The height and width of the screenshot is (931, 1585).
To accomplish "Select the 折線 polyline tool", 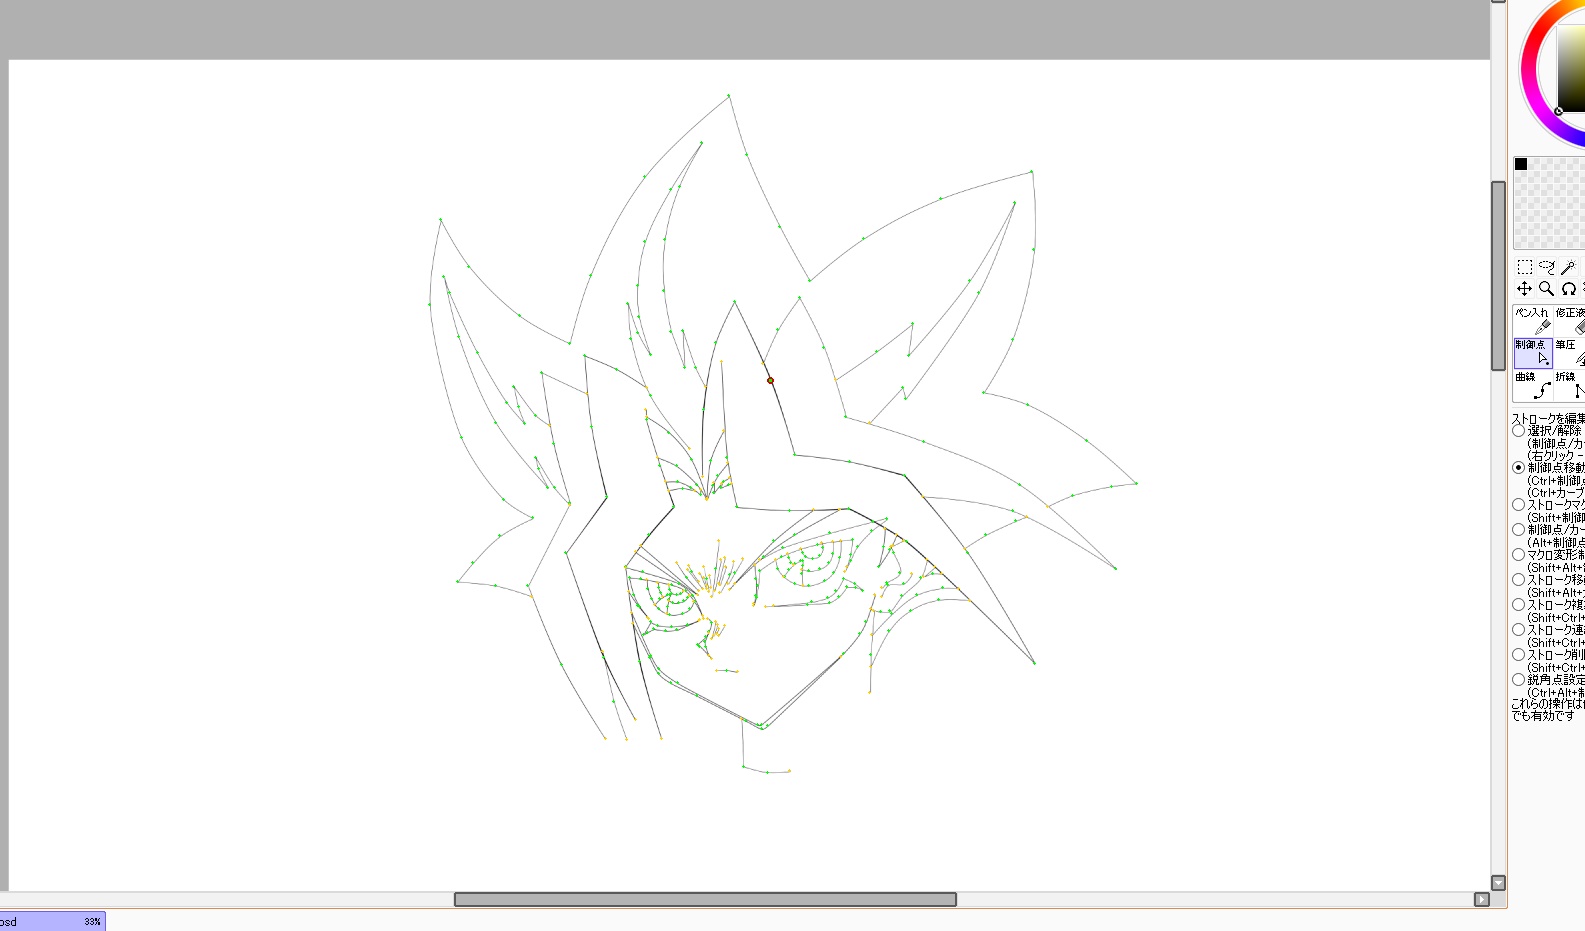I will pos(1570,385).
